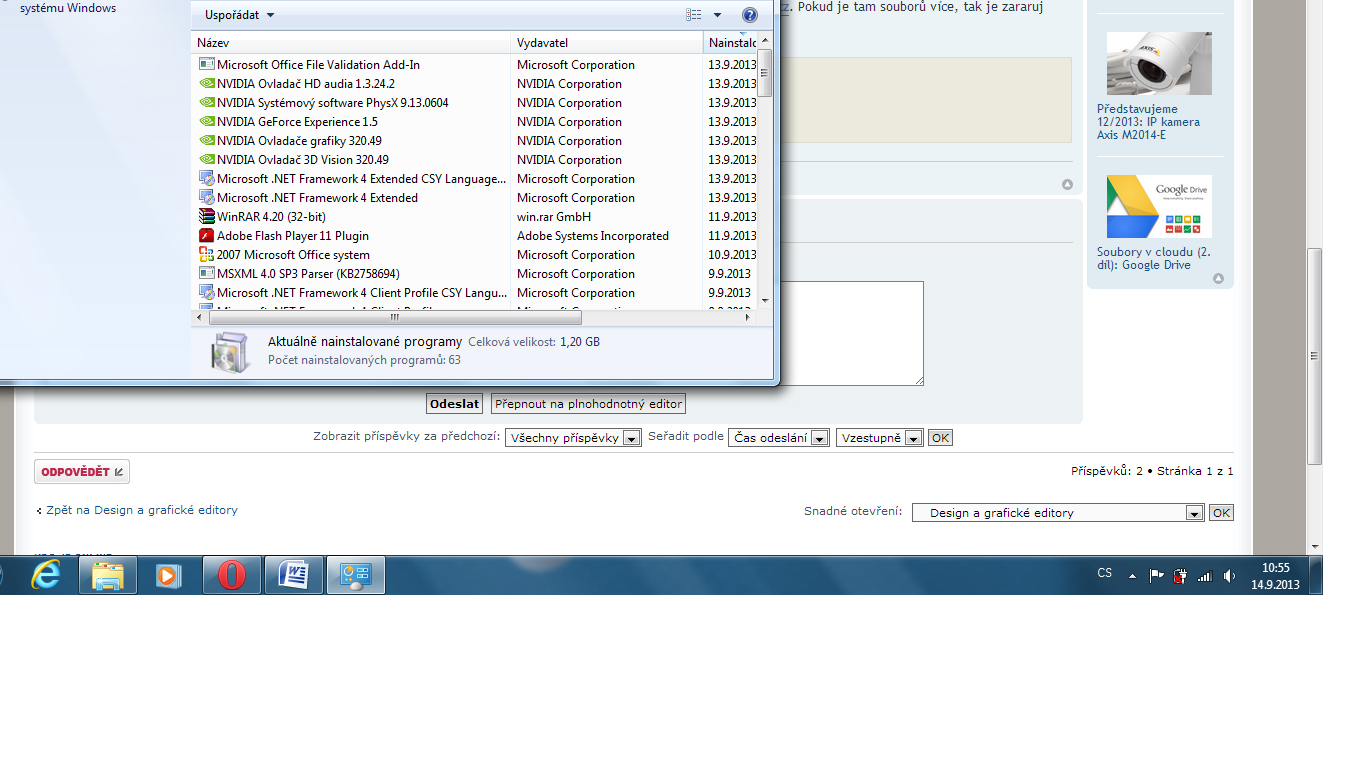Click the Google Drive thumbnail image
Image resolution: width=1366 pixels, height=768 pixels.
coord(1159,207)
